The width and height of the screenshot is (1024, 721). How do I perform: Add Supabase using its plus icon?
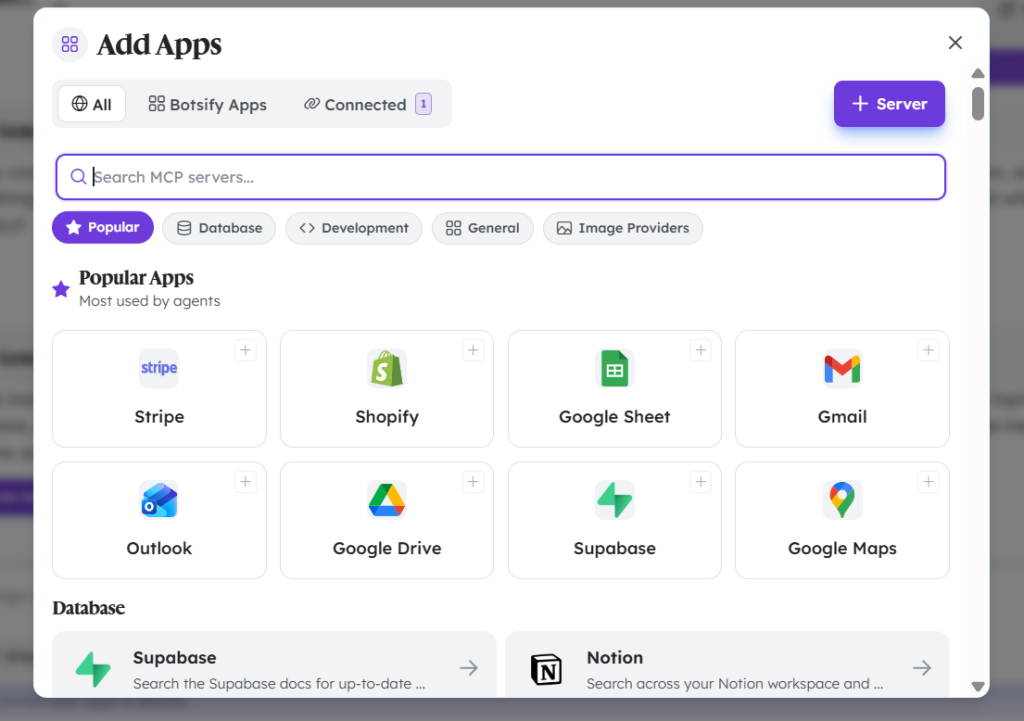click(x=701, y=482)
